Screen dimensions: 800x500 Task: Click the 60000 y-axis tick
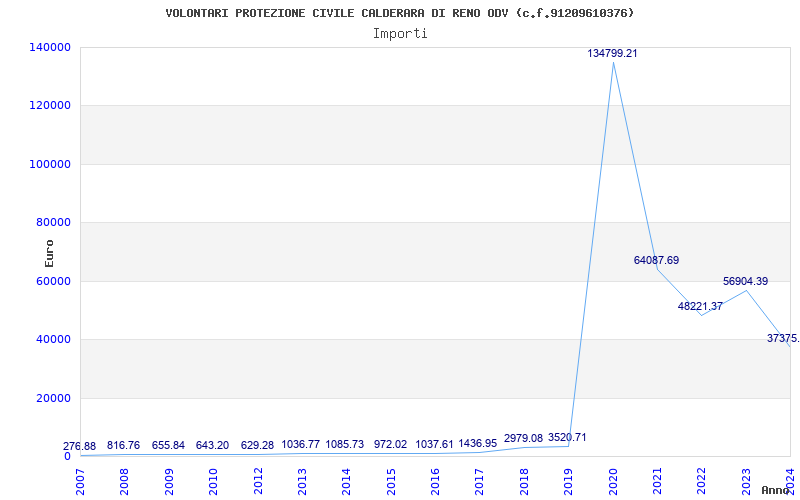click(x=56, y=281)
